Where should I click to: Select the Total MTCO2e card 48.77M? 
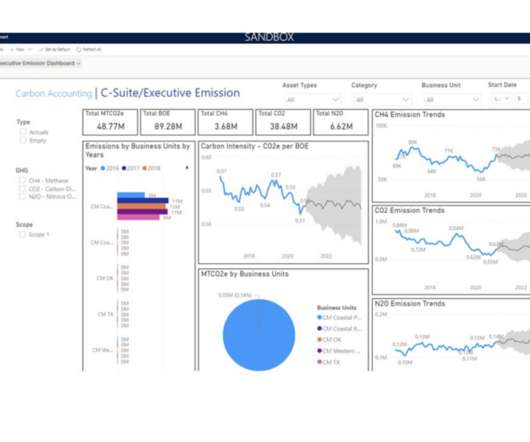coord(110,122)
